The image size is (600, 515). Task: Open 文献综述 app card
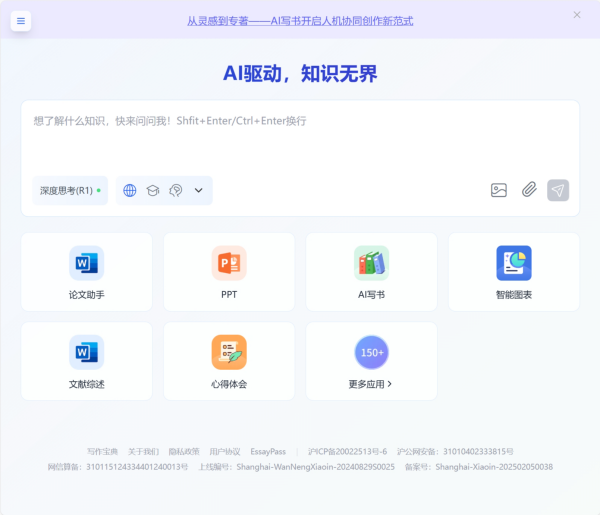(x=86, y=361)
